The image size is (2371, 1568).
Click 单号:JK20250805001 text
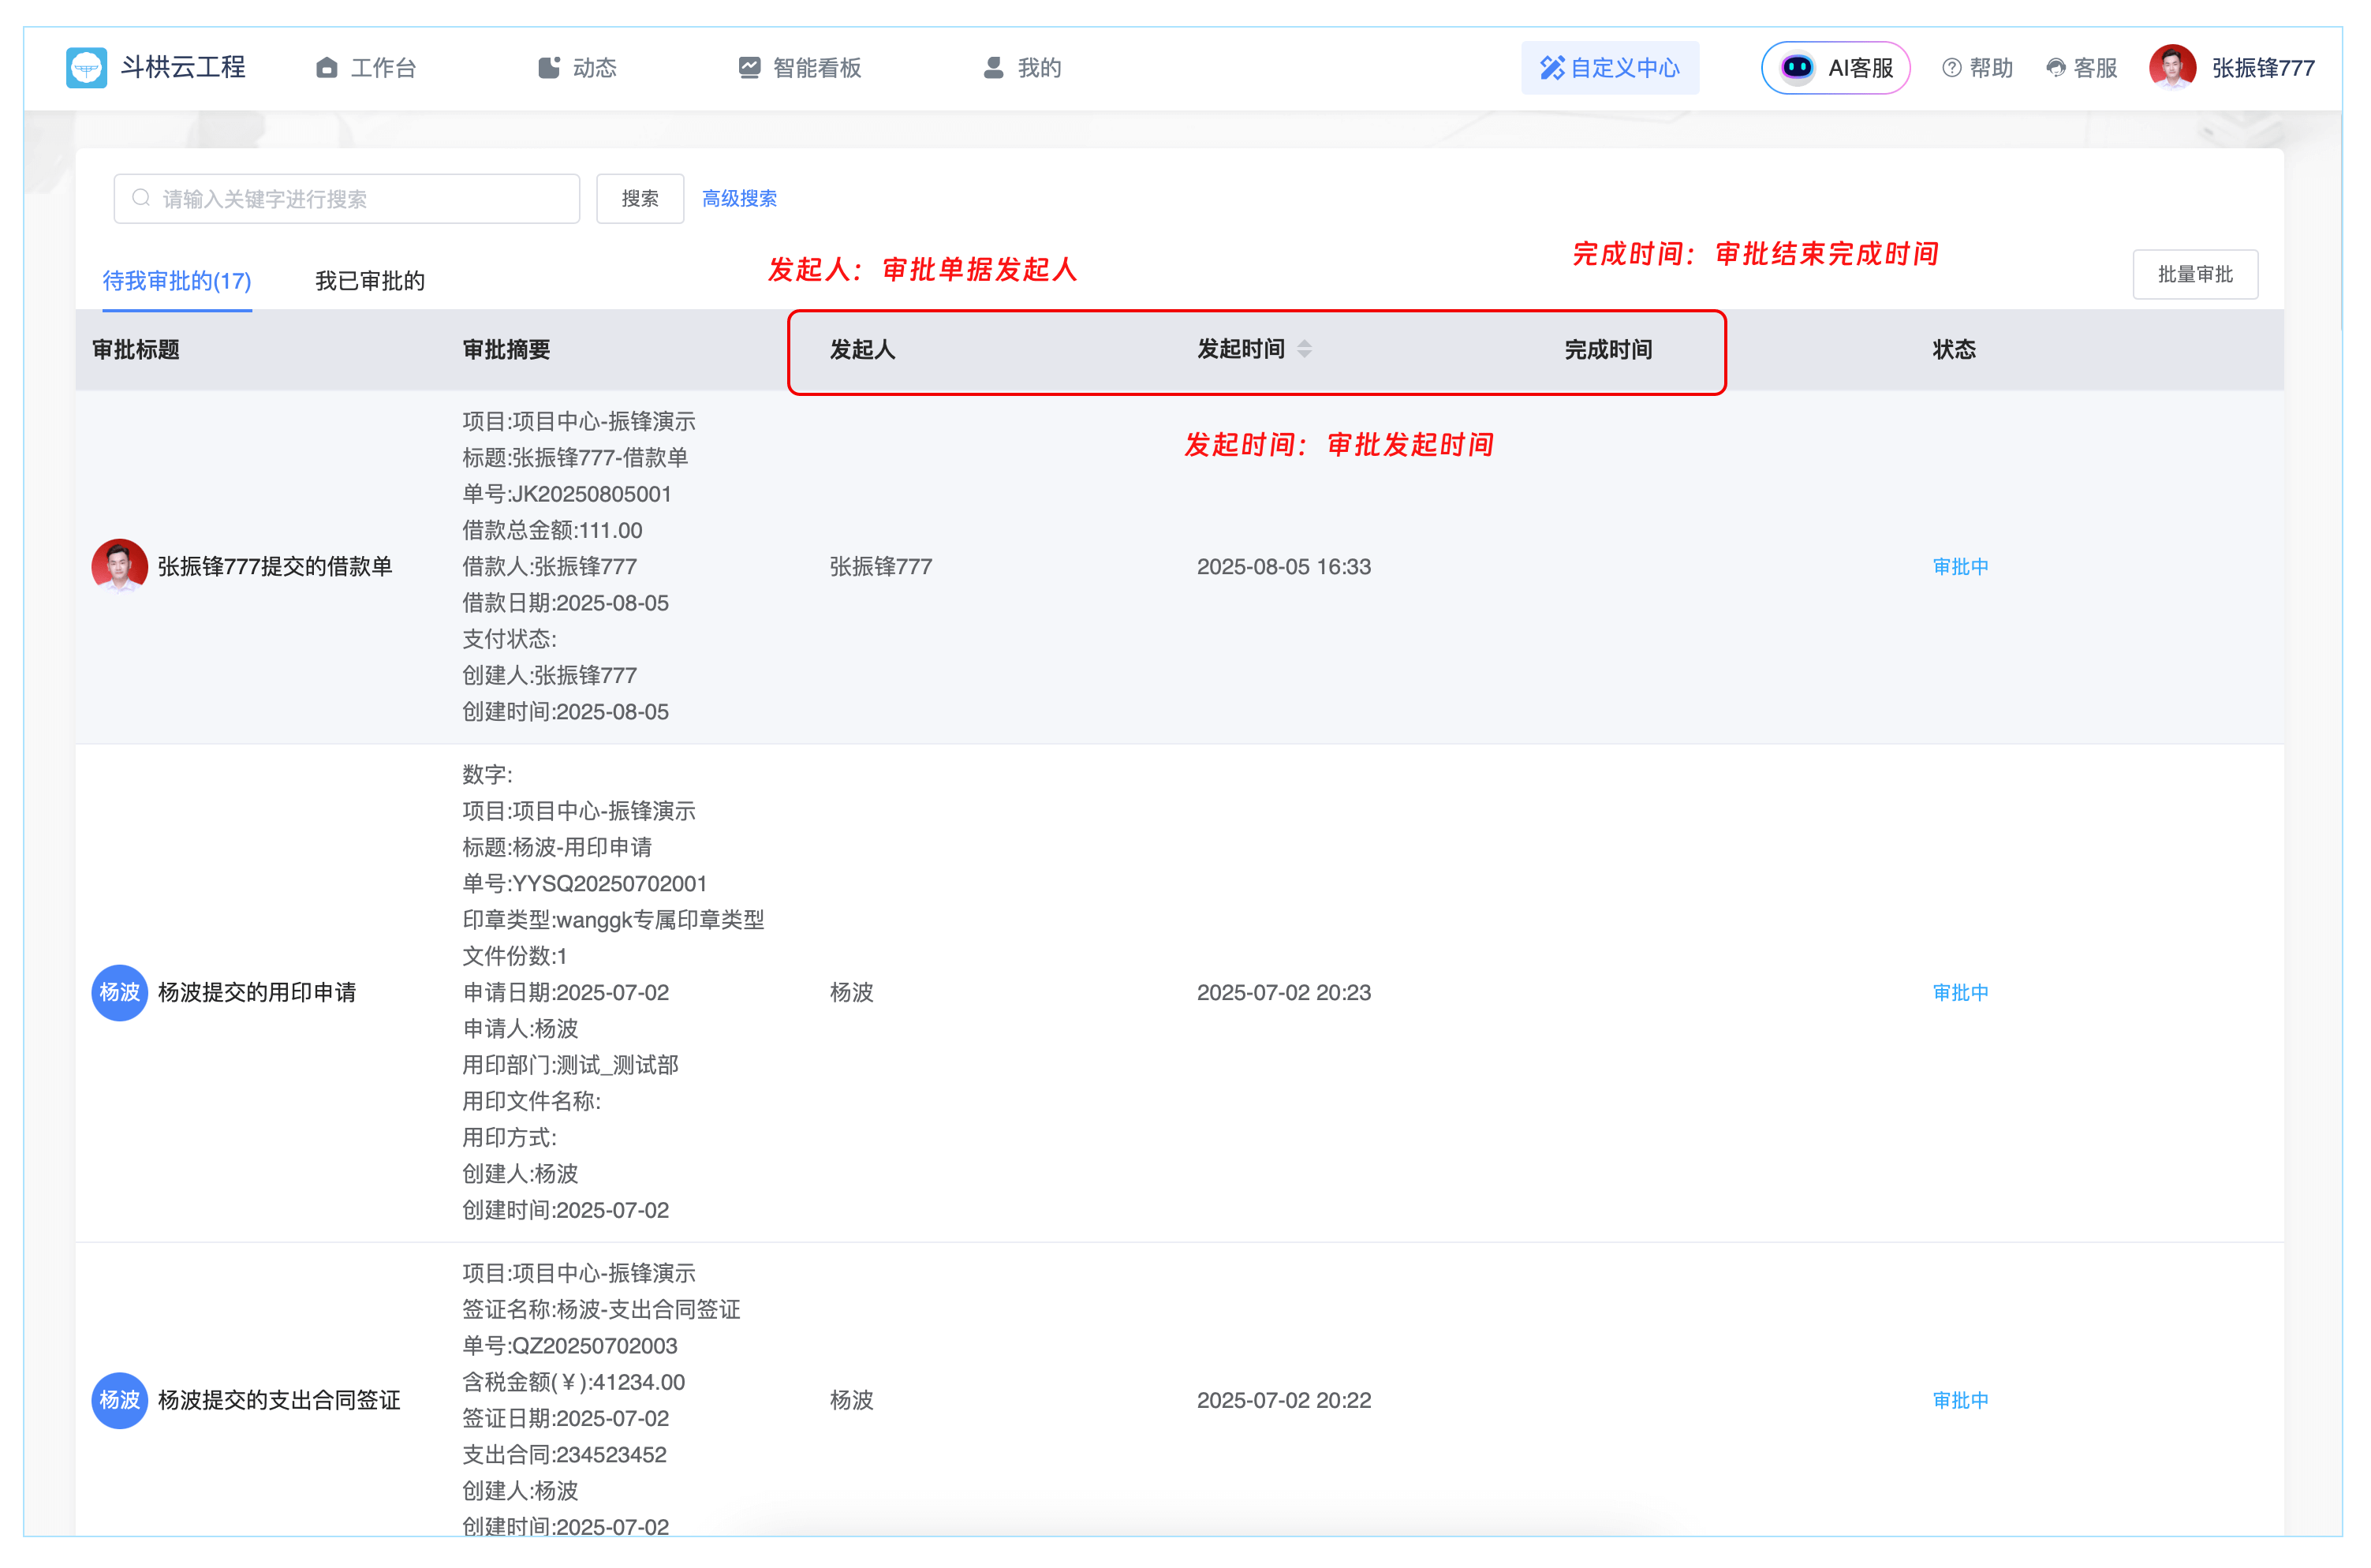pyautogui.click(x=567, y=493)
